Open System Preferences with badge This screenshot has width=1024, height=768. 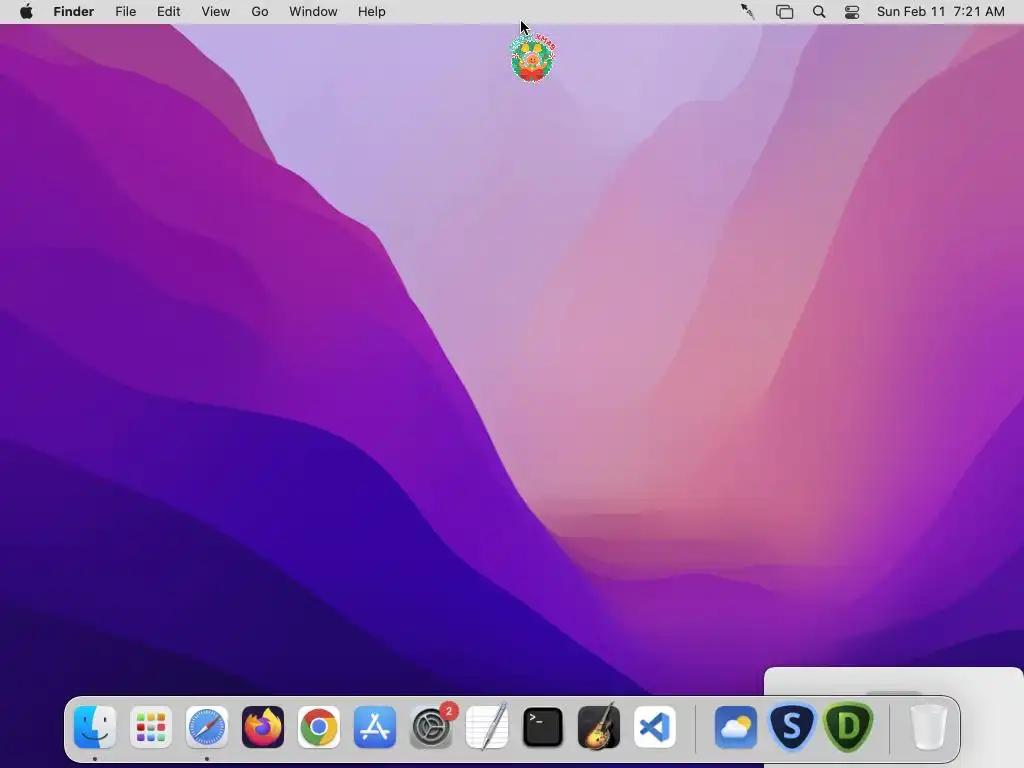pyautogui.click(x=432, y=727)
